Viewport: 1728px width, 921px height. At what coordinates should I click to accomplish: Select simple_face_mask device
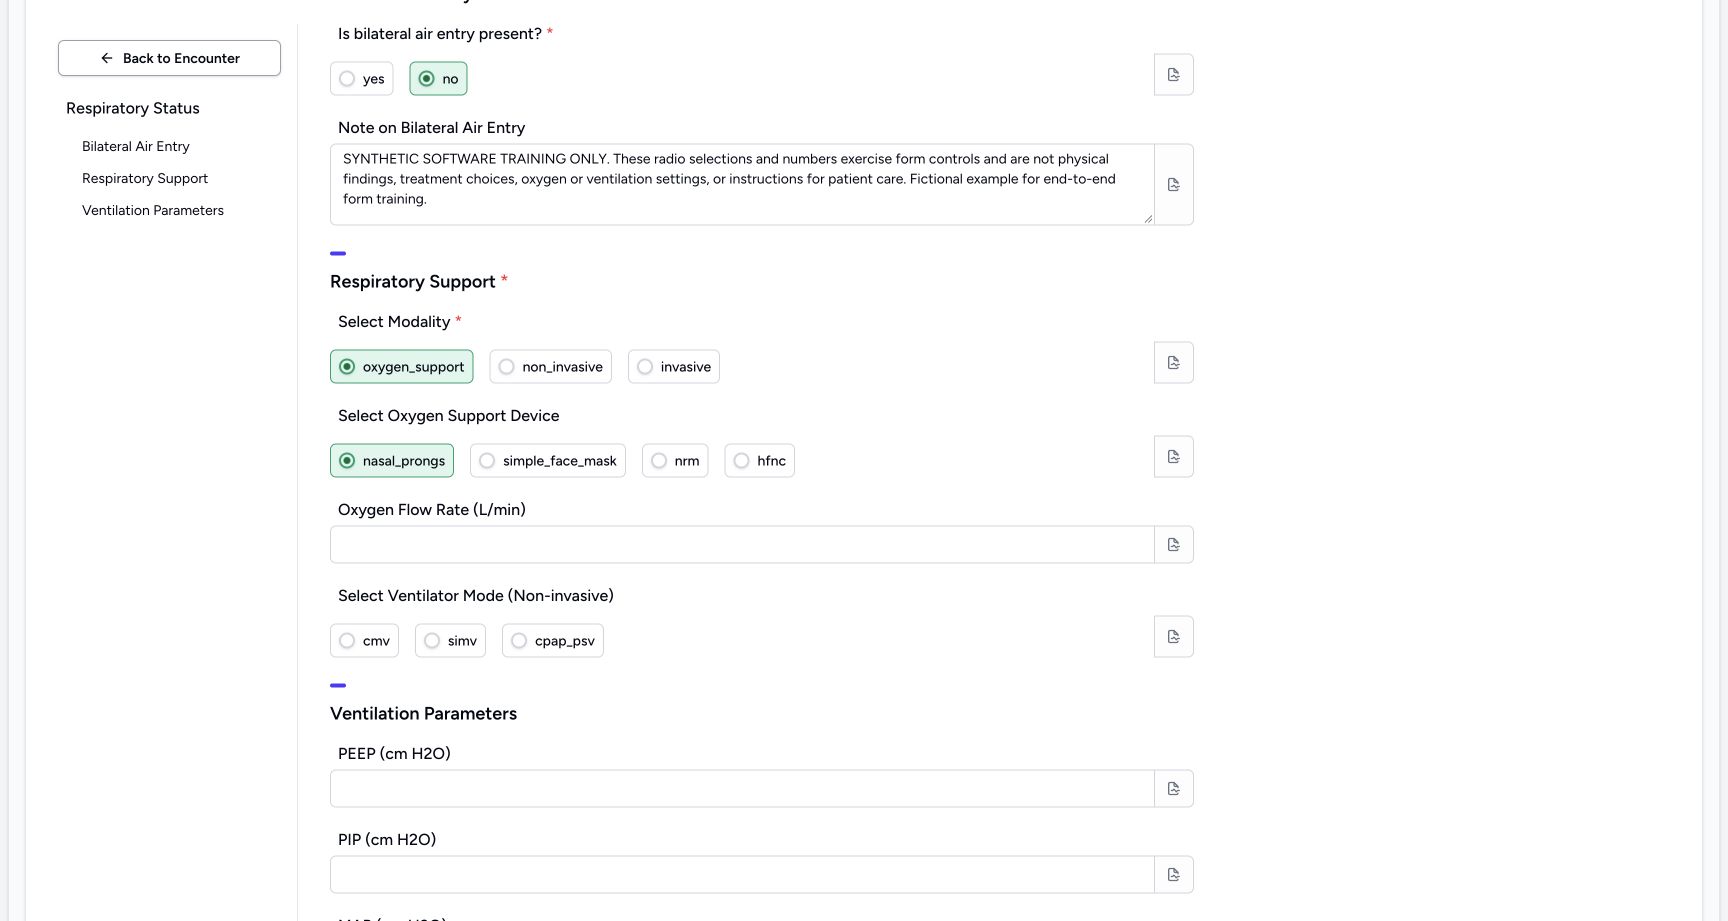(x=547, y=461)
